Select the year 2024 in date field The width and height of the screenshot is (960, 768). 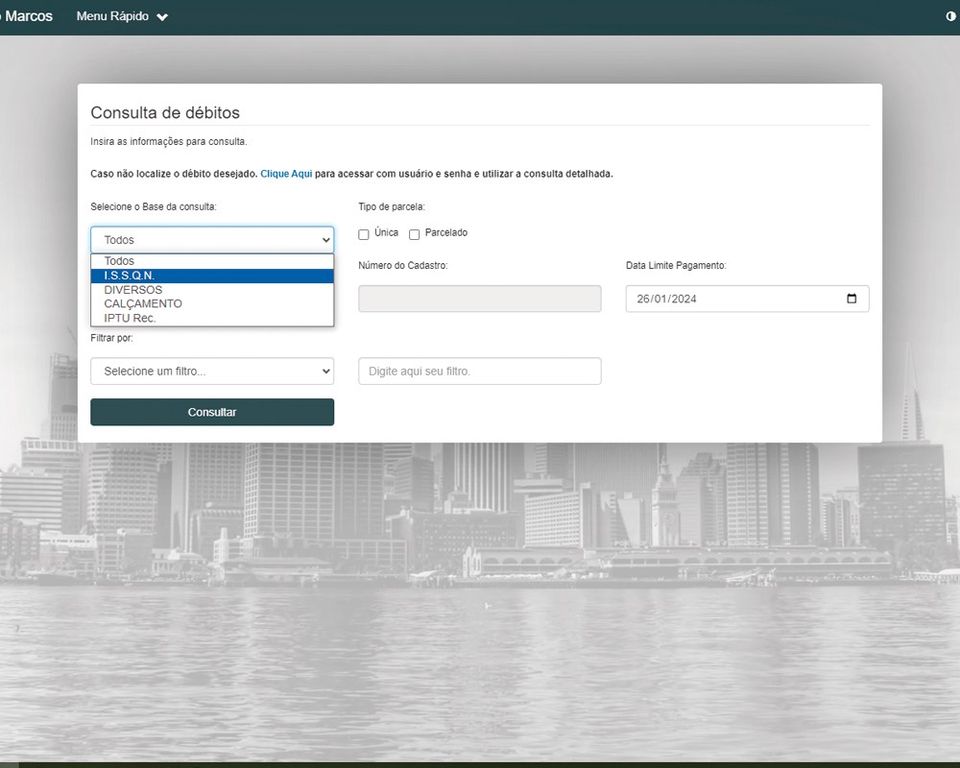click(684, 299)
